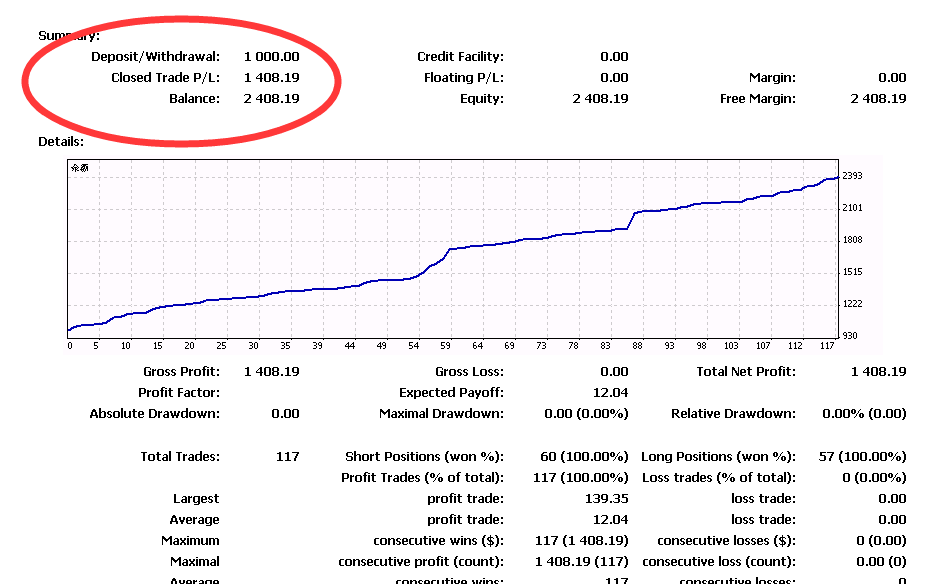Select the Equity value 2 408.19
Screen dimensions: 949x584
[x=600, y=99]
